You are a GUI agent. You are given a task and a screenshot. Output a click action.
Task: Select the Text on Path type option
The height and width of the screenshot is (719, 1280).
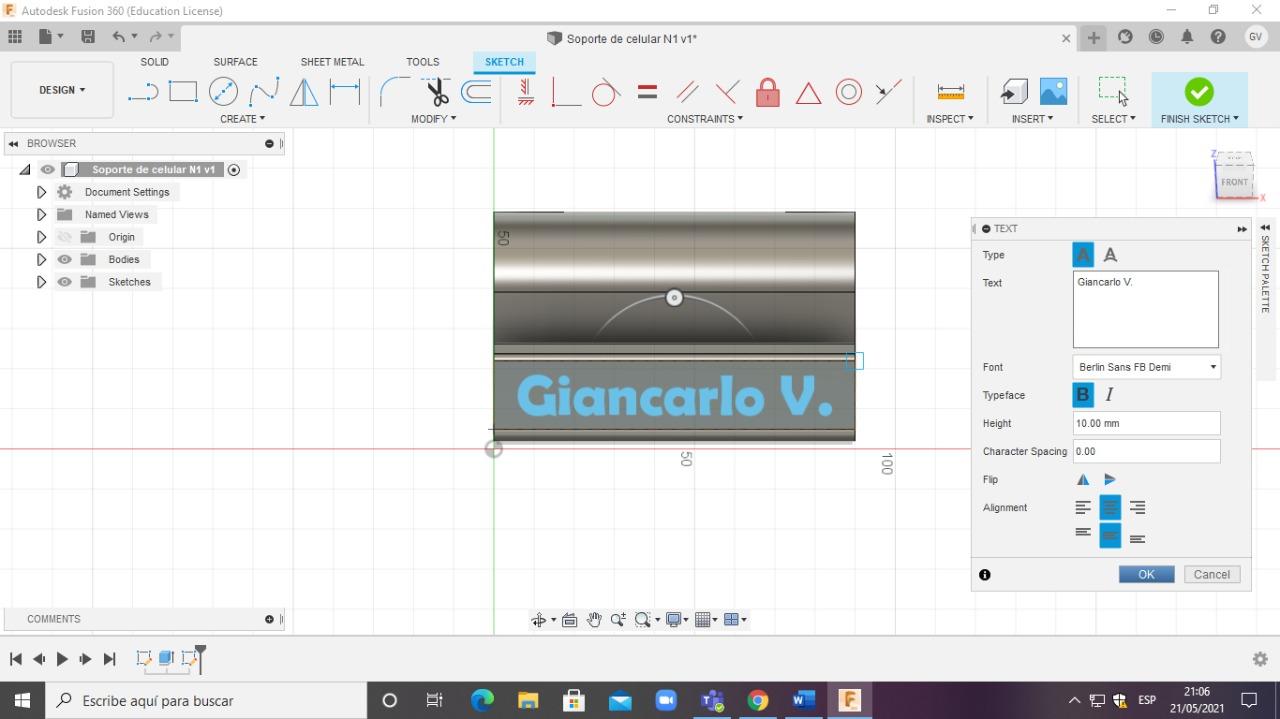click(x=1110, y=255)
